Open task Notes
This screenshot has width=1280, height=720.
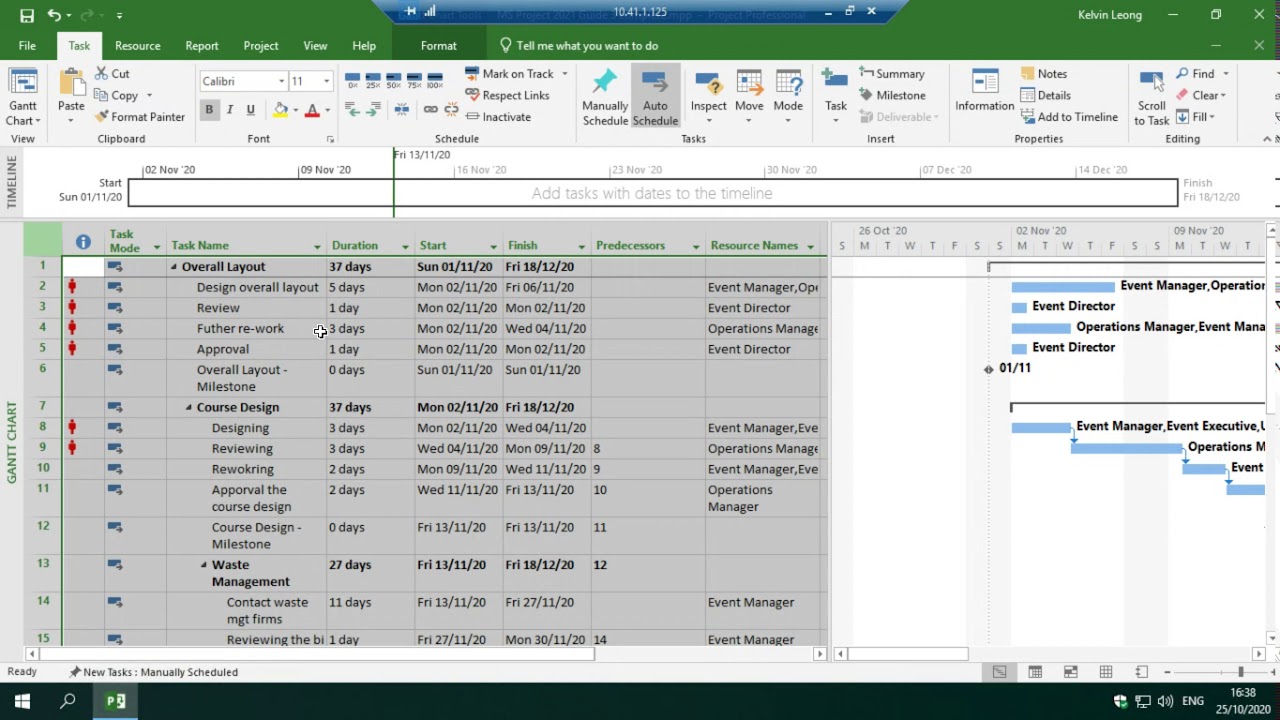[x=1044, y=74]
